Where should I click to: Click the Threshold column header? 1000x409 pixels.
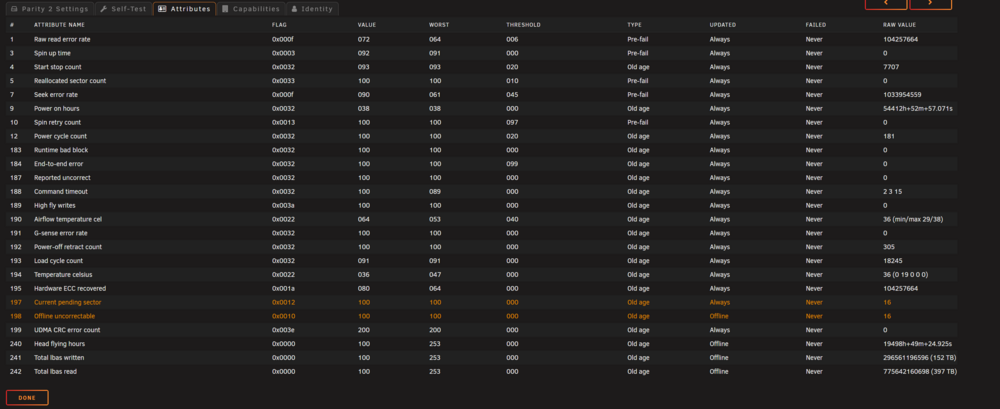pyautogui.click(x=524, y=25)
